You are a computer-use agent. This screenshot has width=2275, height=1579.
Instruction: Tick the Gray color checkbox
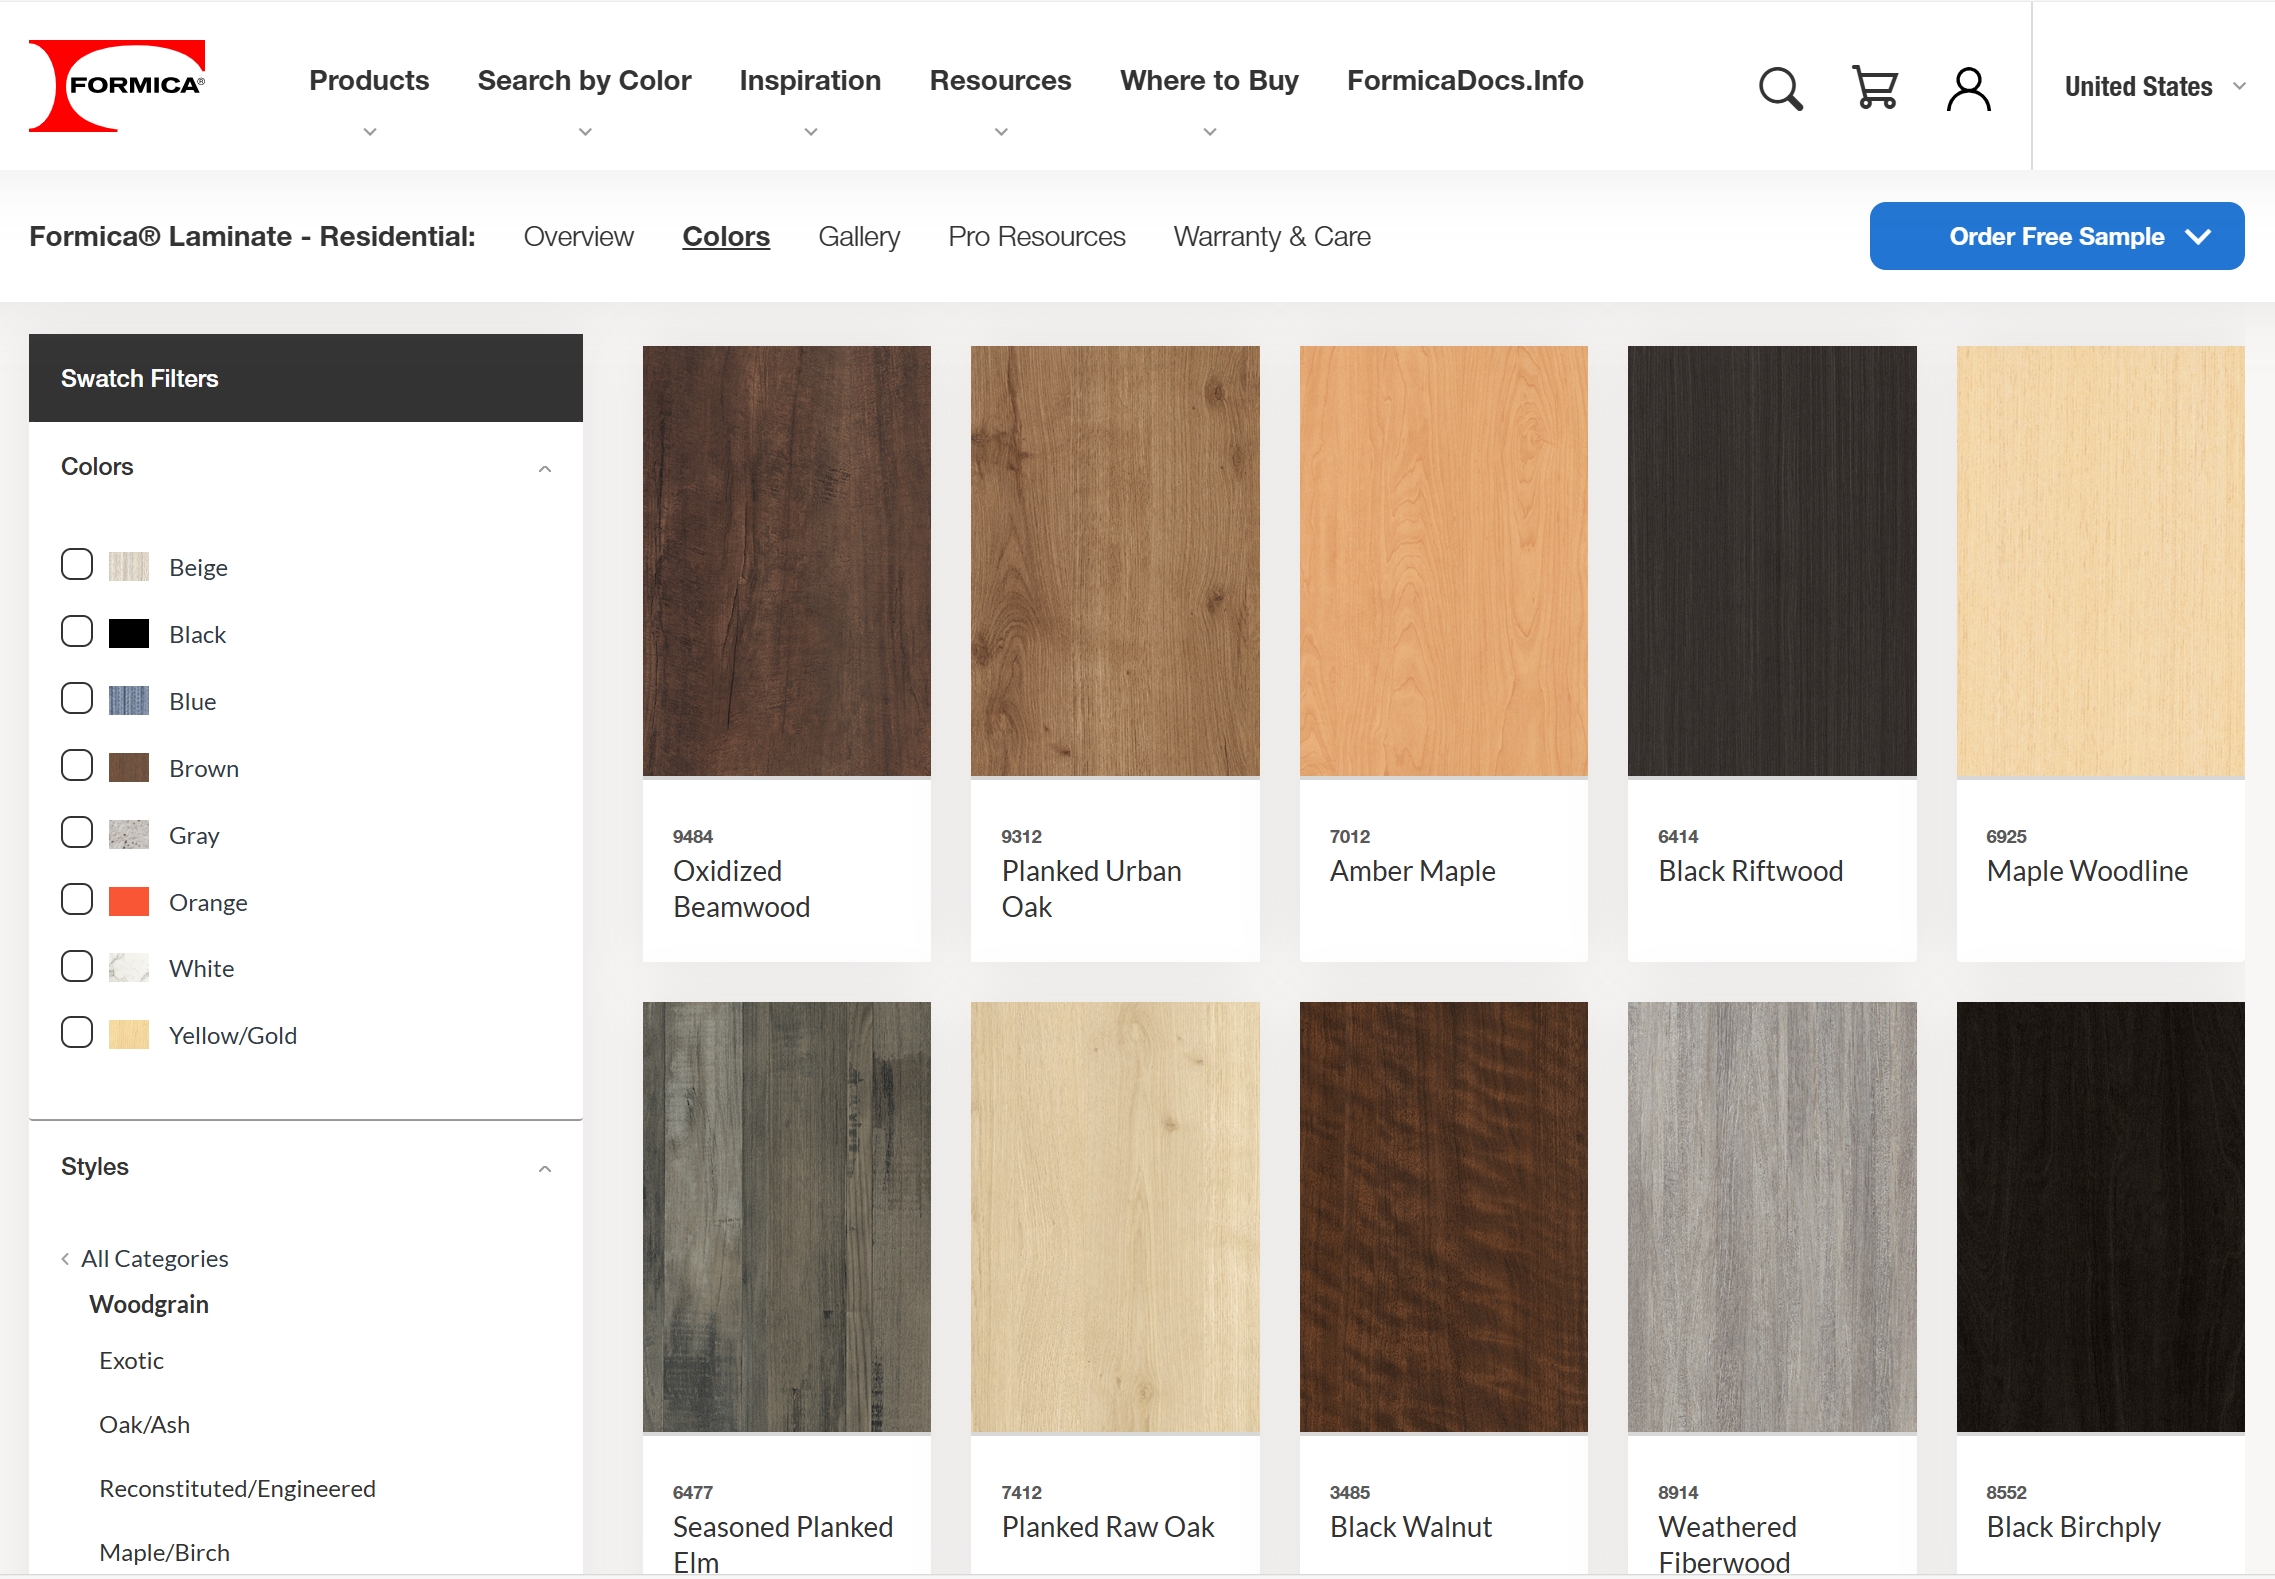tap(77, 833)
